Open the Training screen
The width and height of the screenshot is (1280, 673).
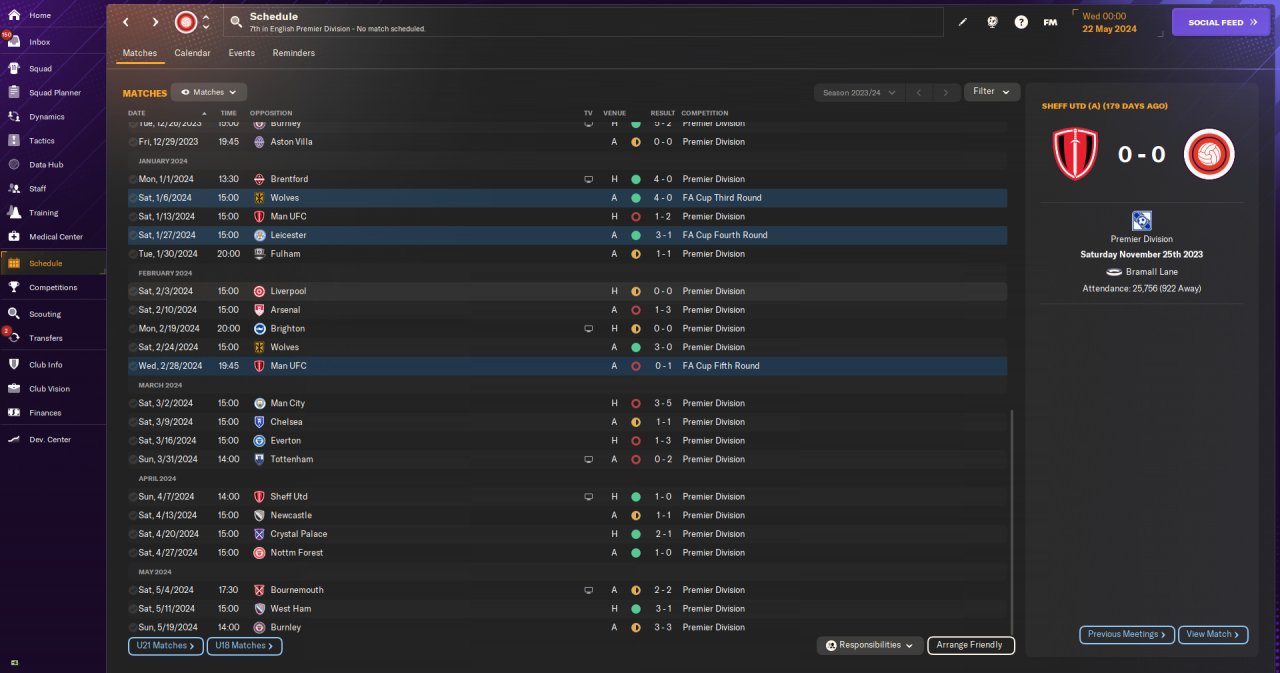point(43,213)
